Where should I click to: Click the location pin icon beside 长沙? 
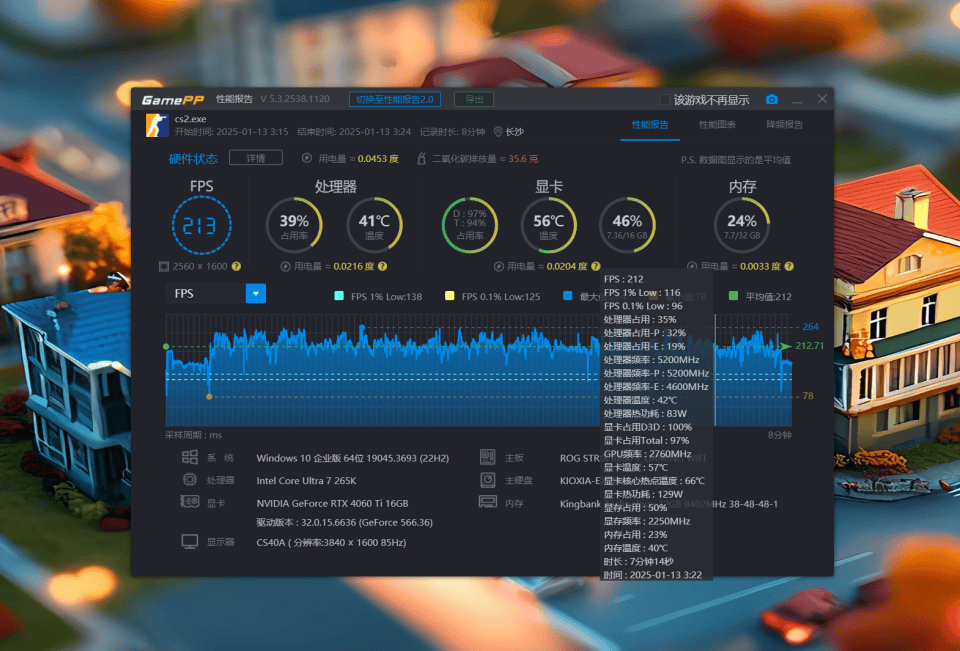(498, 132)
